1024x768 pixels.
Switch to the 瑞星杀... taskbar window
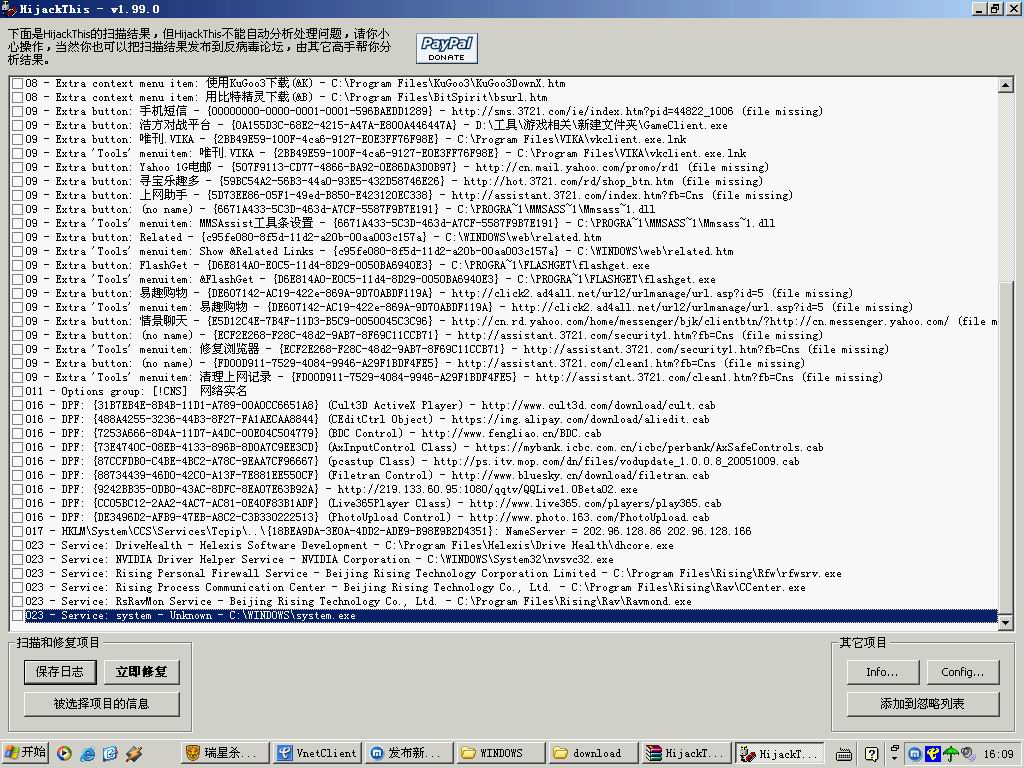[x=225, y=753]
